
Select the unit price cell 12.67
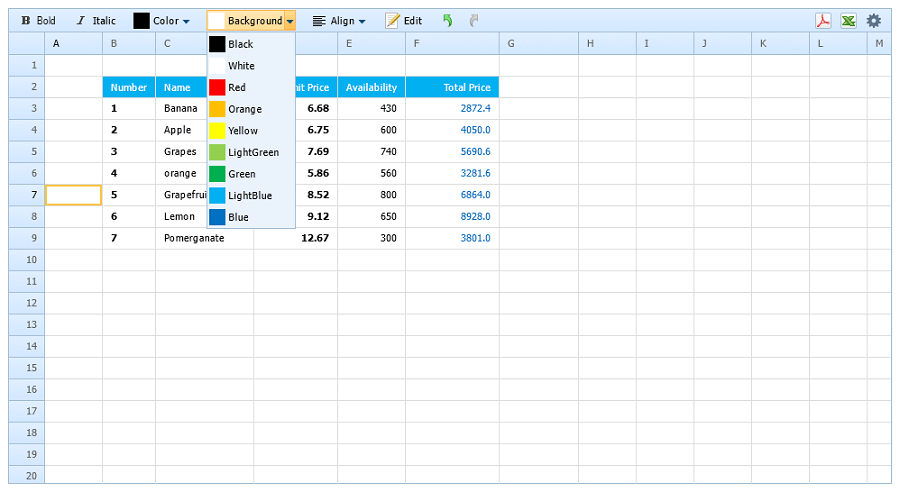pyautogui.click(x=296, y=238)
